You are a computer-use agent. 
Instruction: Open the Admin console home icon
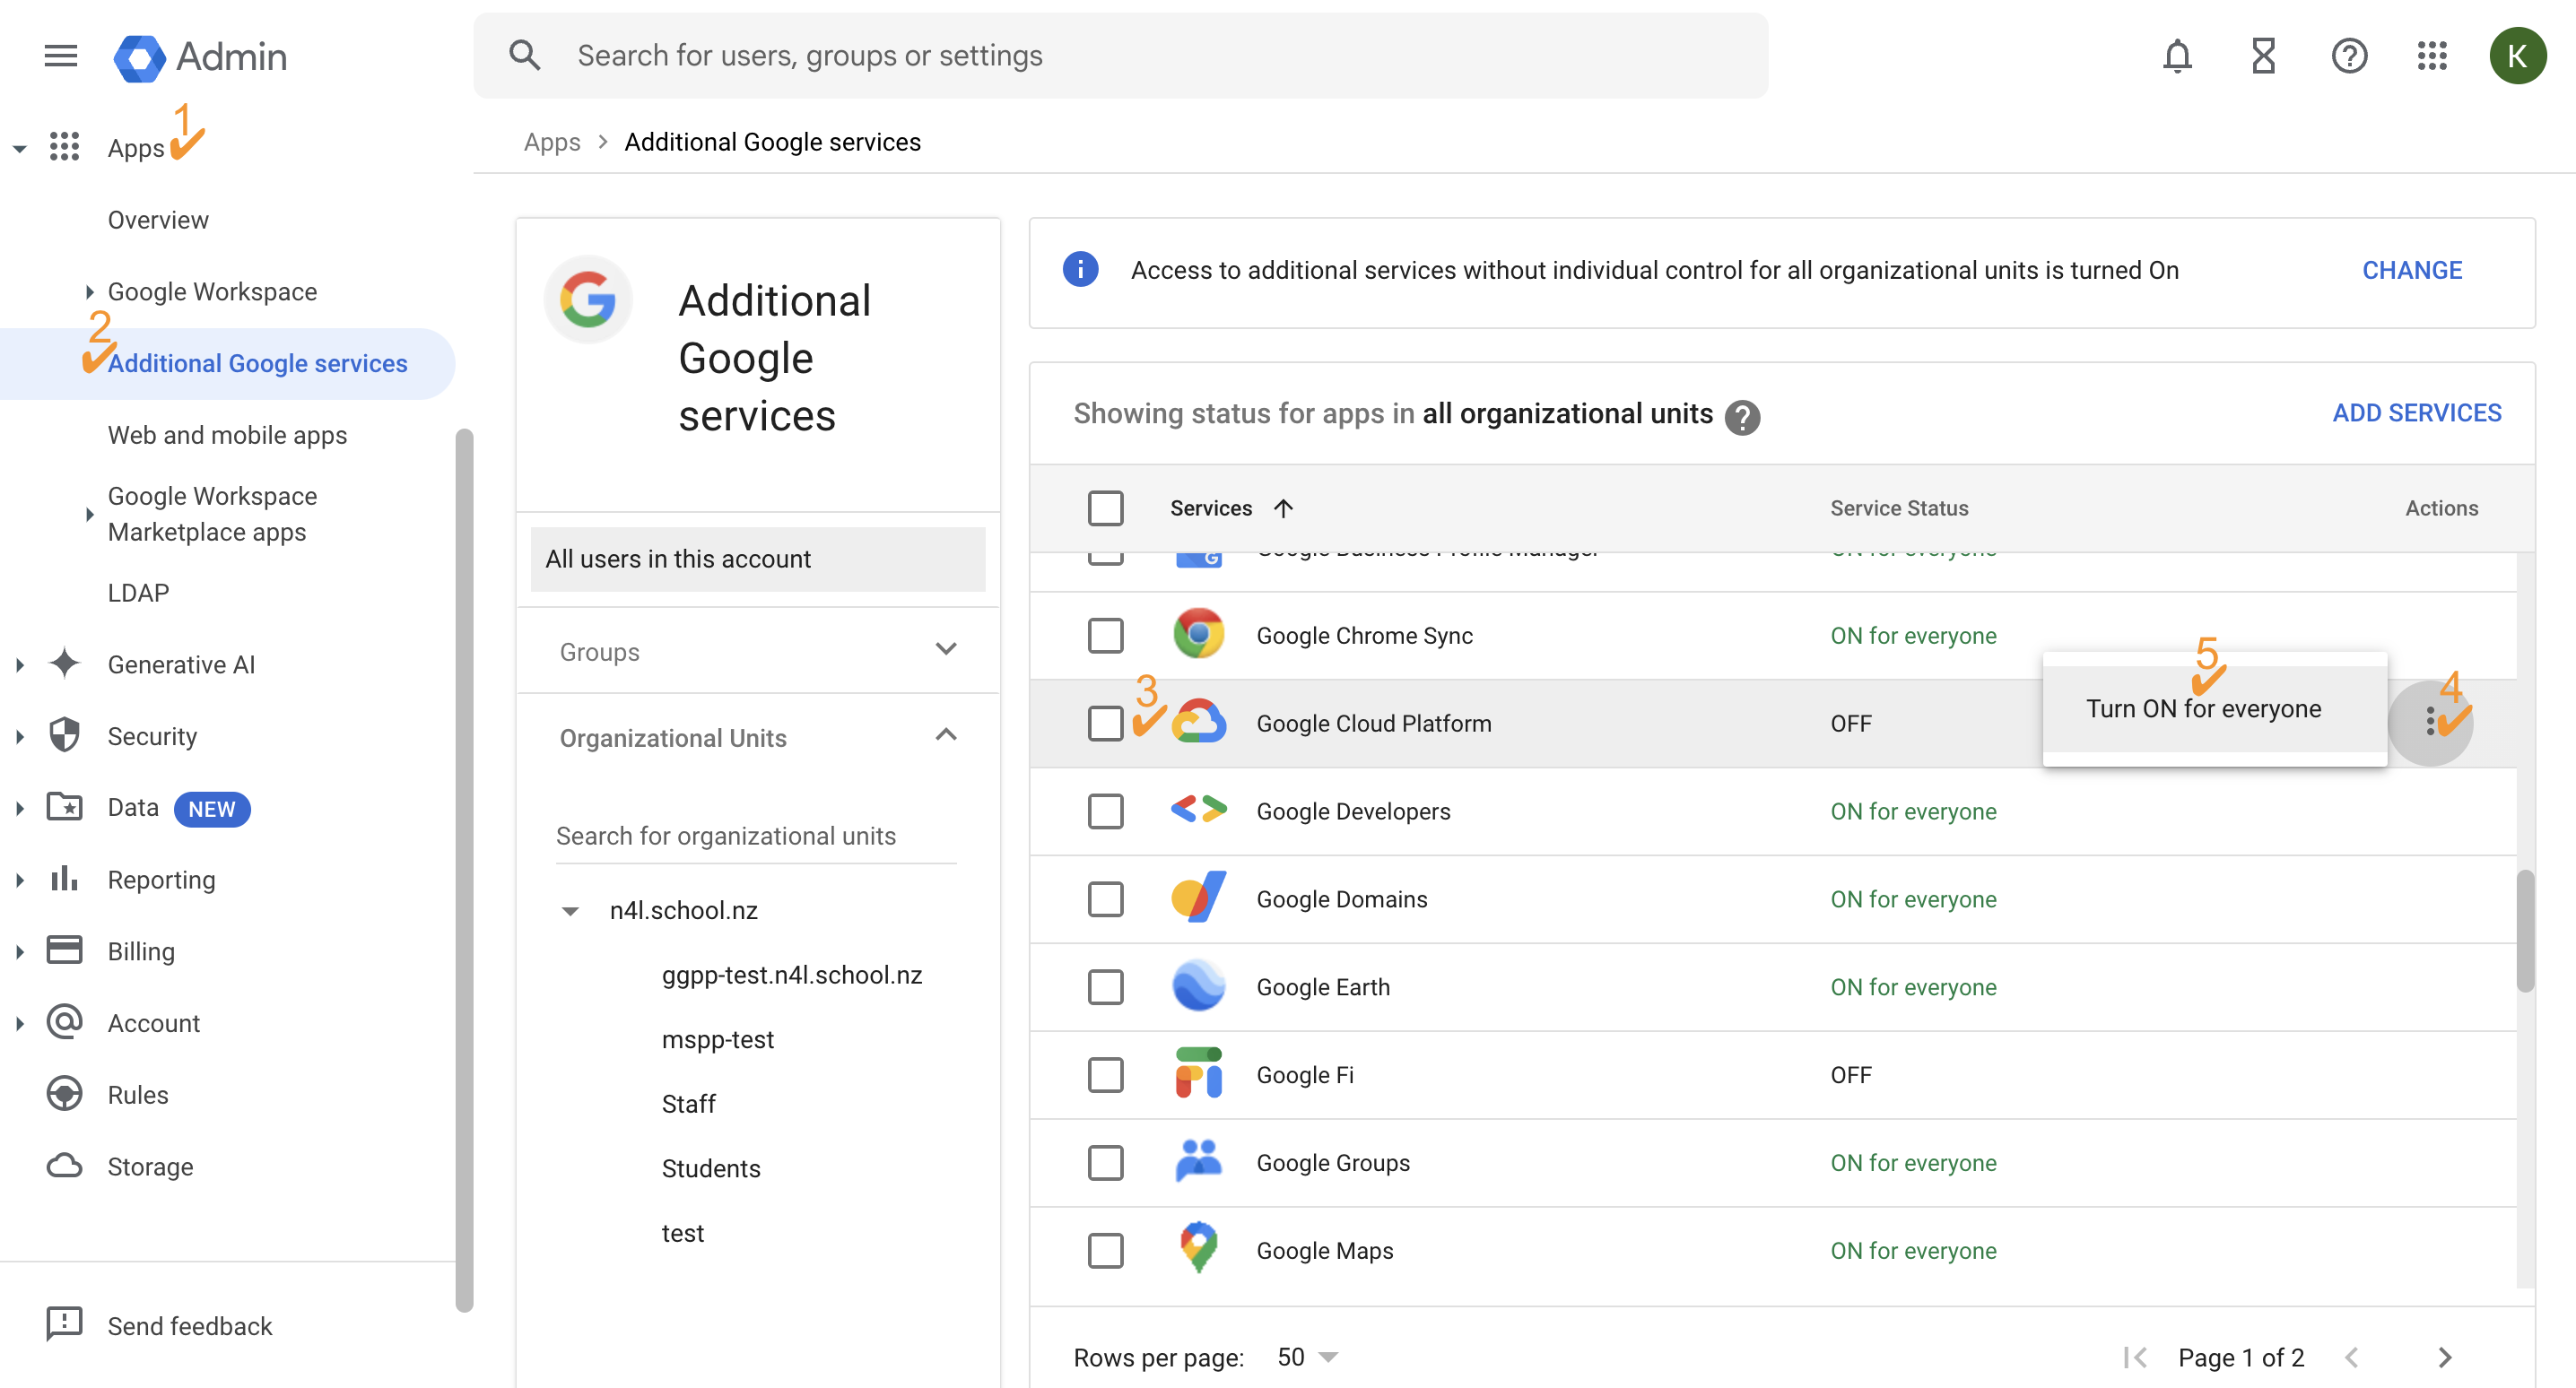click(140, 57)
